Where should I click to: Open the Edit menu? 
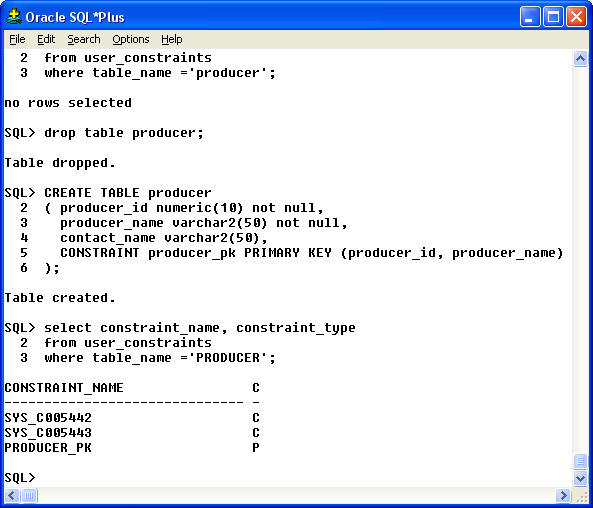click(46, 39)
